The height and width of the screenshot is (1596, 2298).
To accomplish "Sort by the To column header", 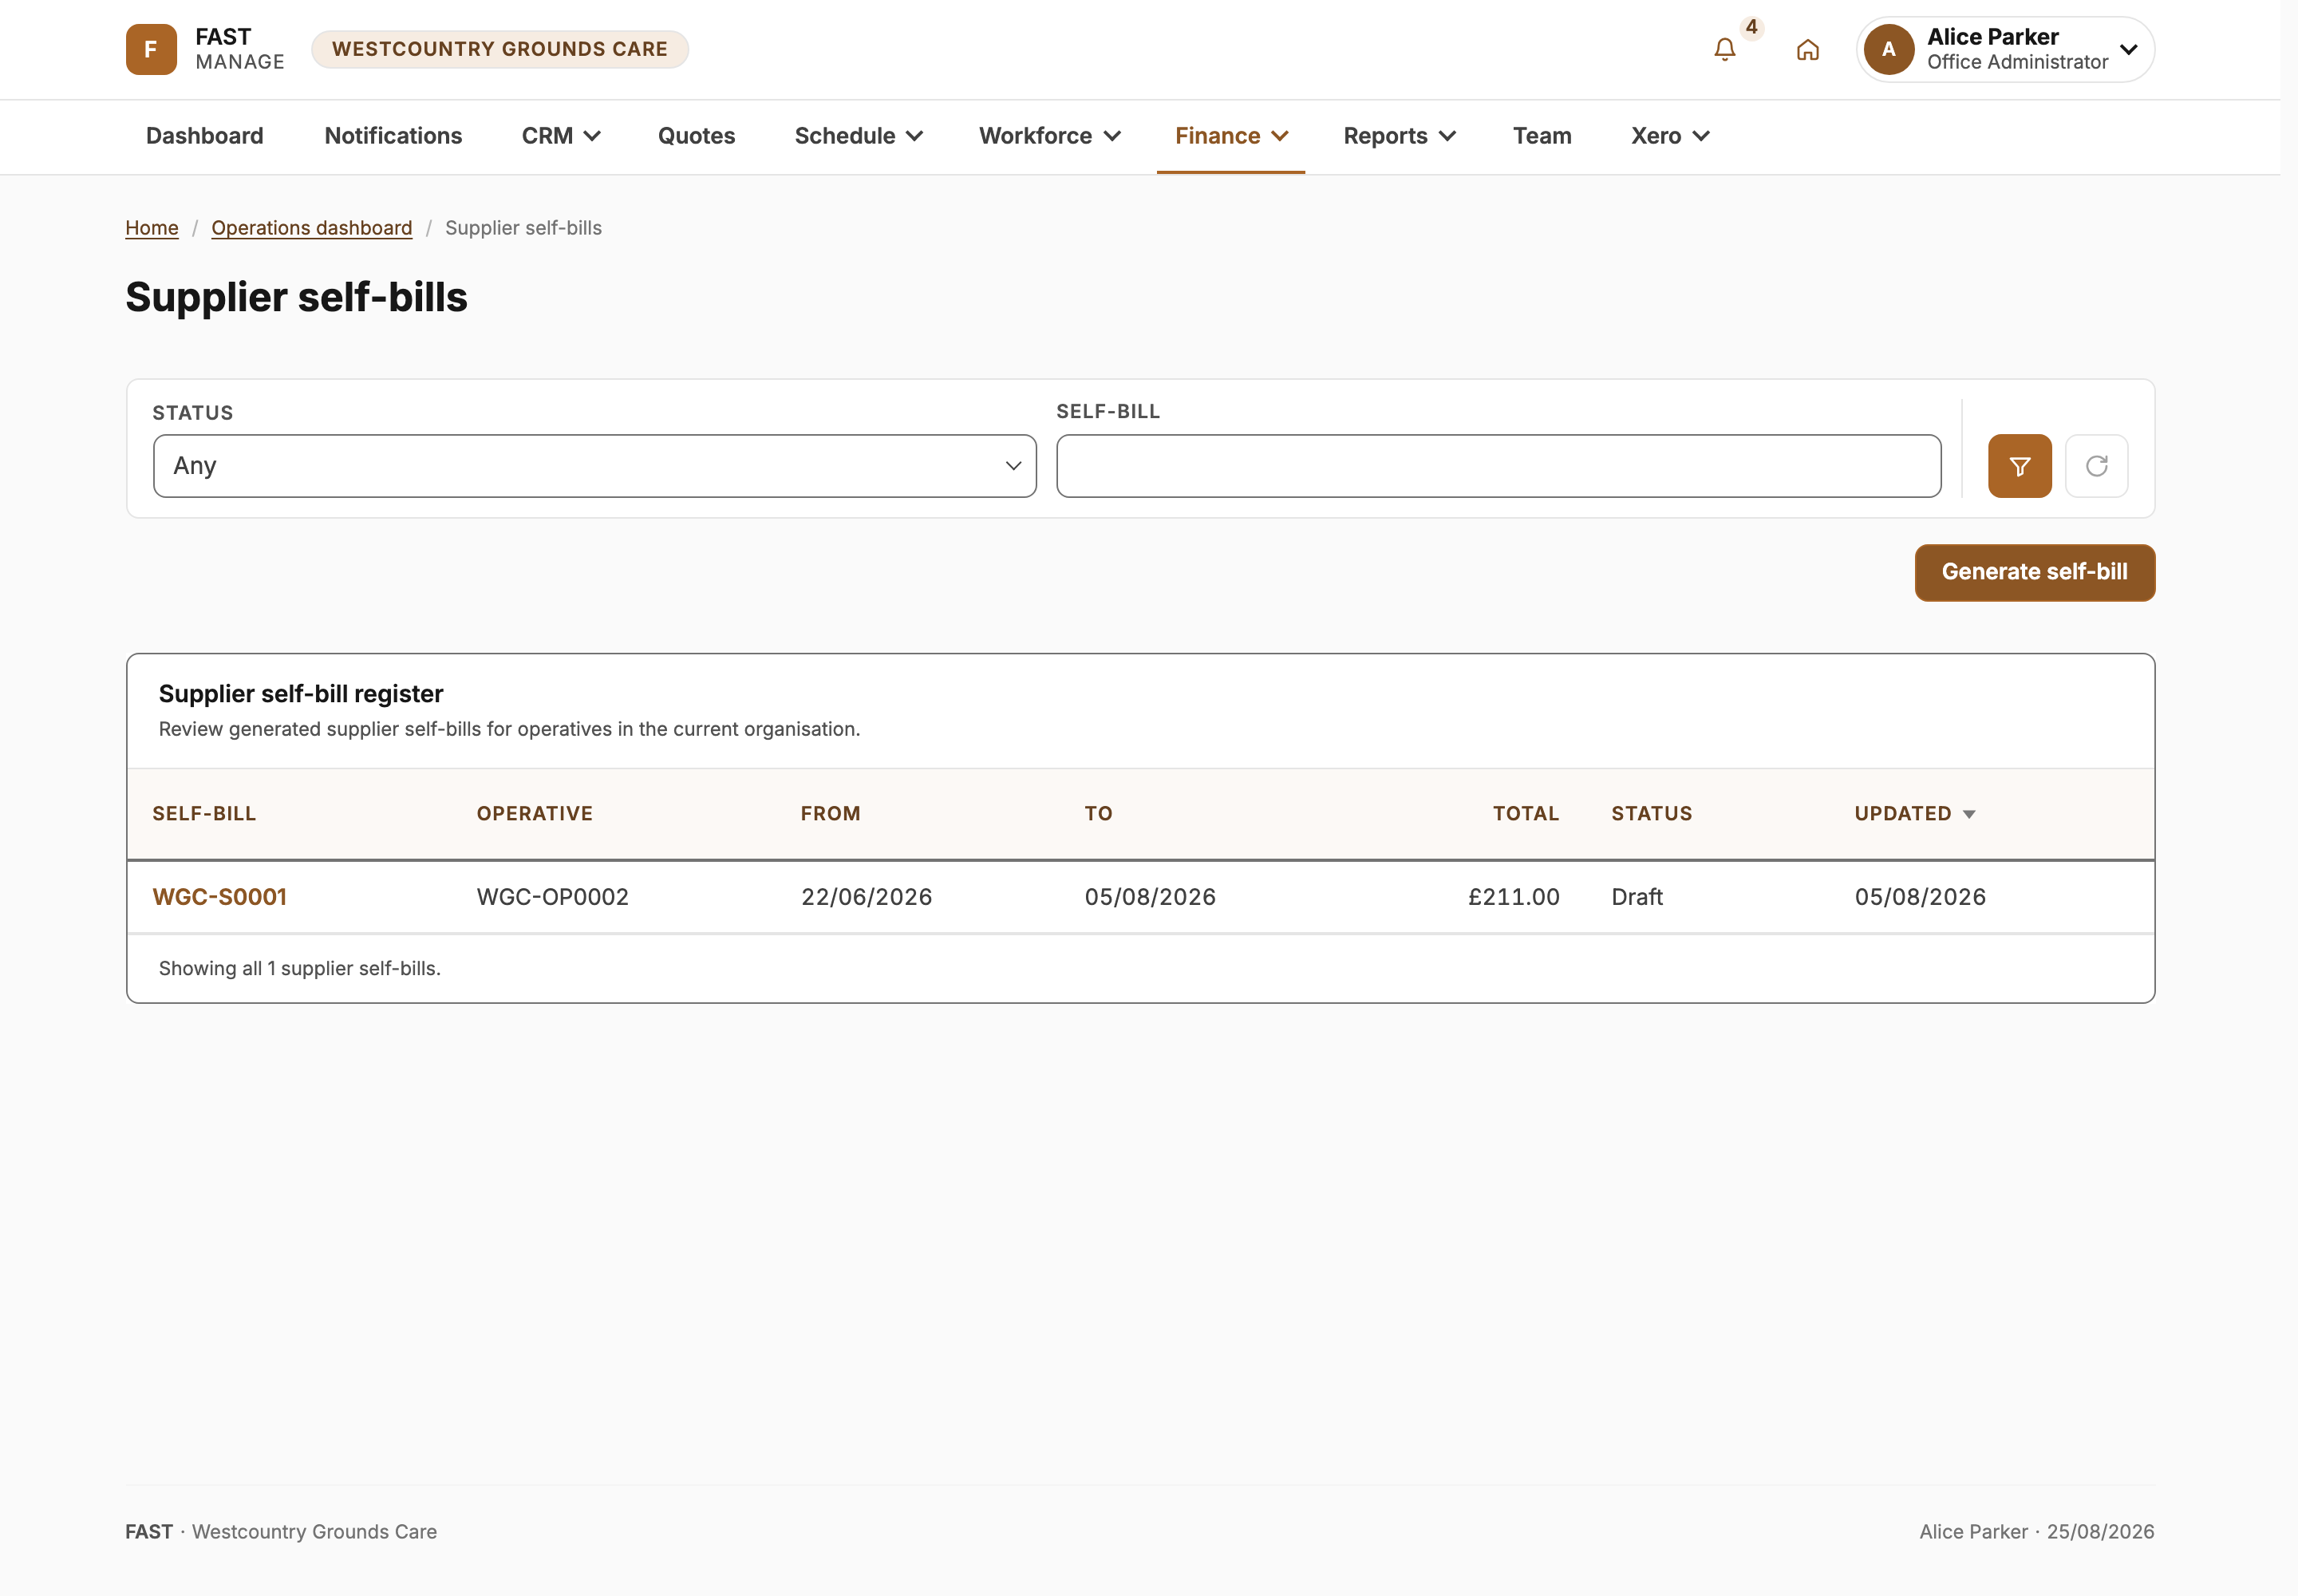I will (1098, 814).
